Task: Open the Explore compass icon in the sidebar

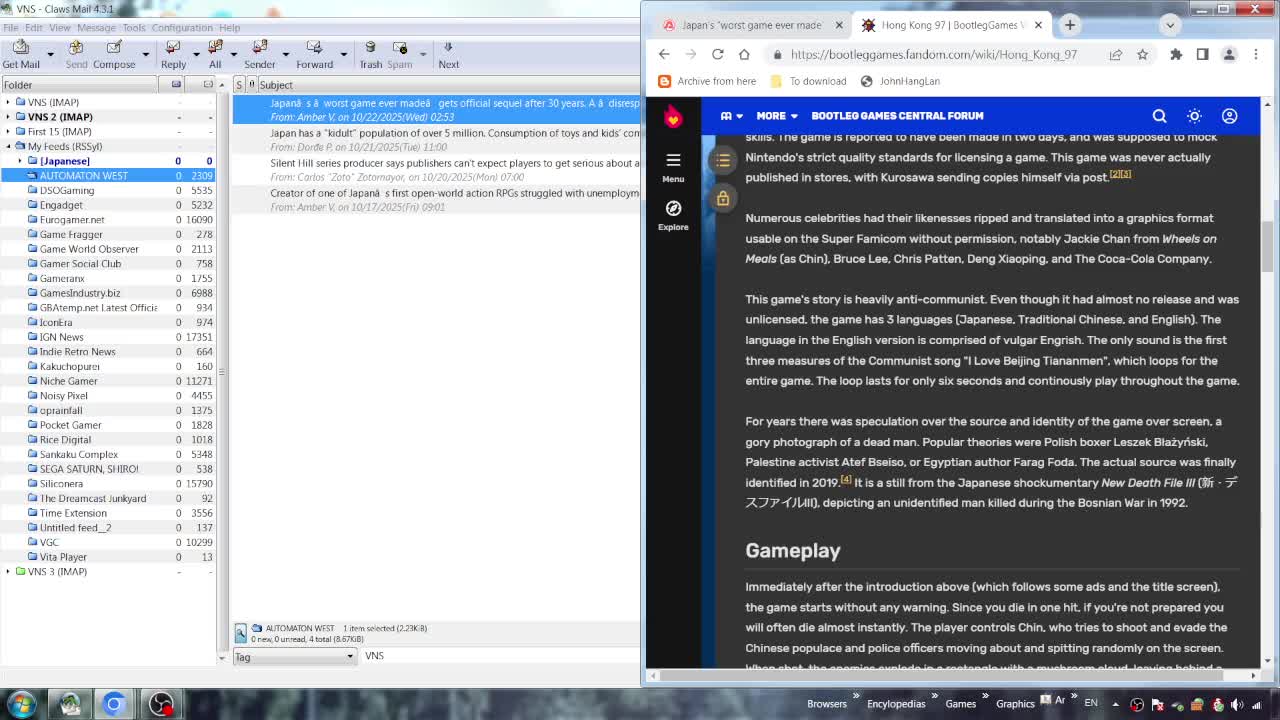Action: coord(673,210)
